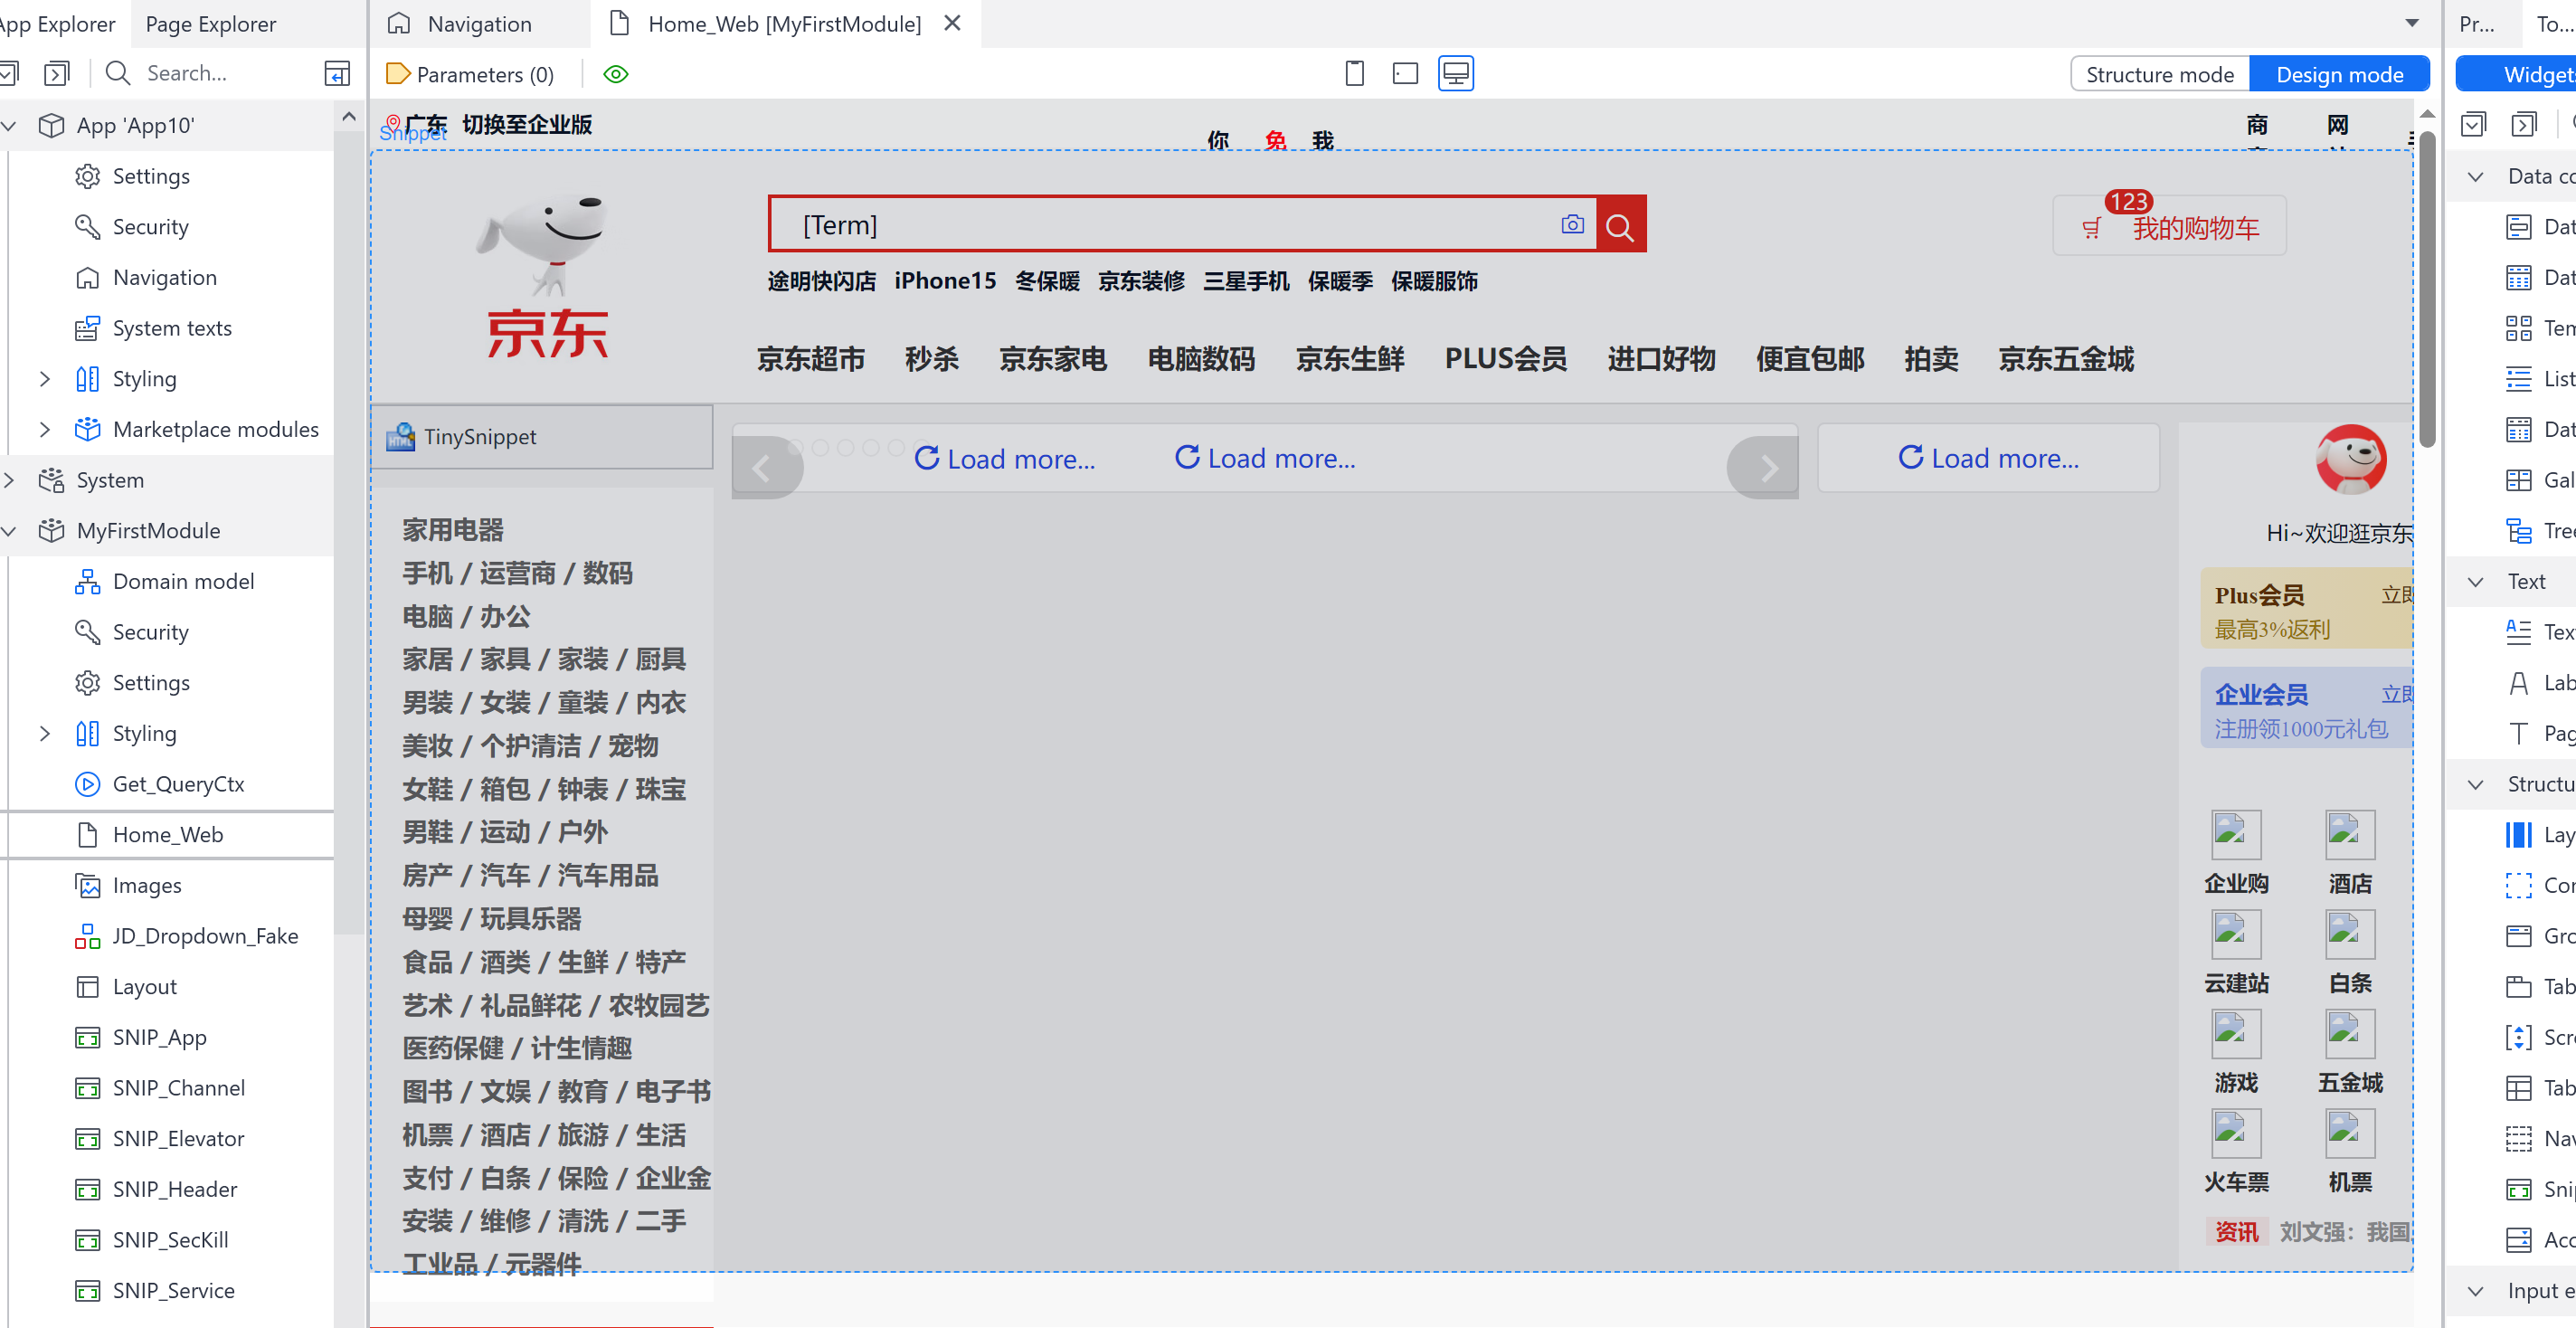This screenshot has width=2576, height=1328.
Task: Collapse the MyFirstModule node
Action: [10, 531]
